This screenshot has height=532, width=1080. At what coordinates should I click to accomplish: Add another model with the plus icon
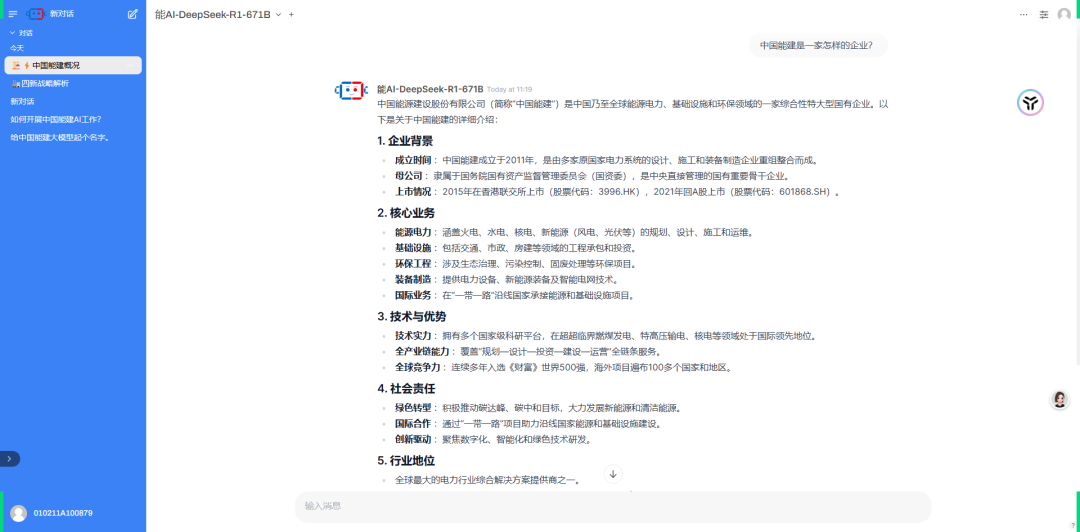292,14
